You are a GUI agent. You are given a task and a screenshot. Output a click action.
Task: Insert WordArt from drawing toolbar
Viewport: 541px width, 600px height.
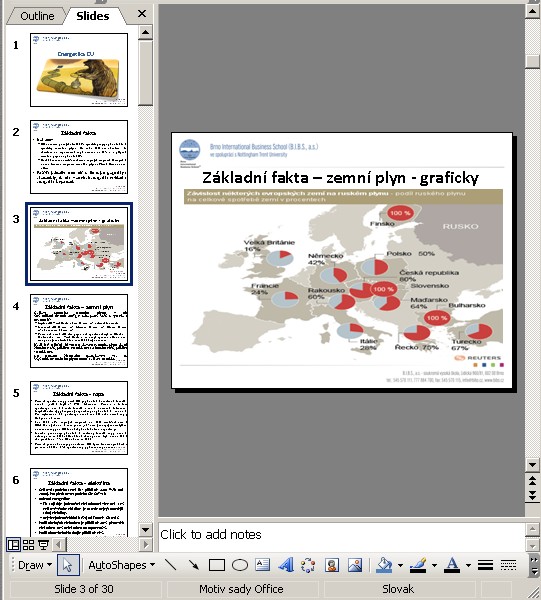tap(286, 565)
